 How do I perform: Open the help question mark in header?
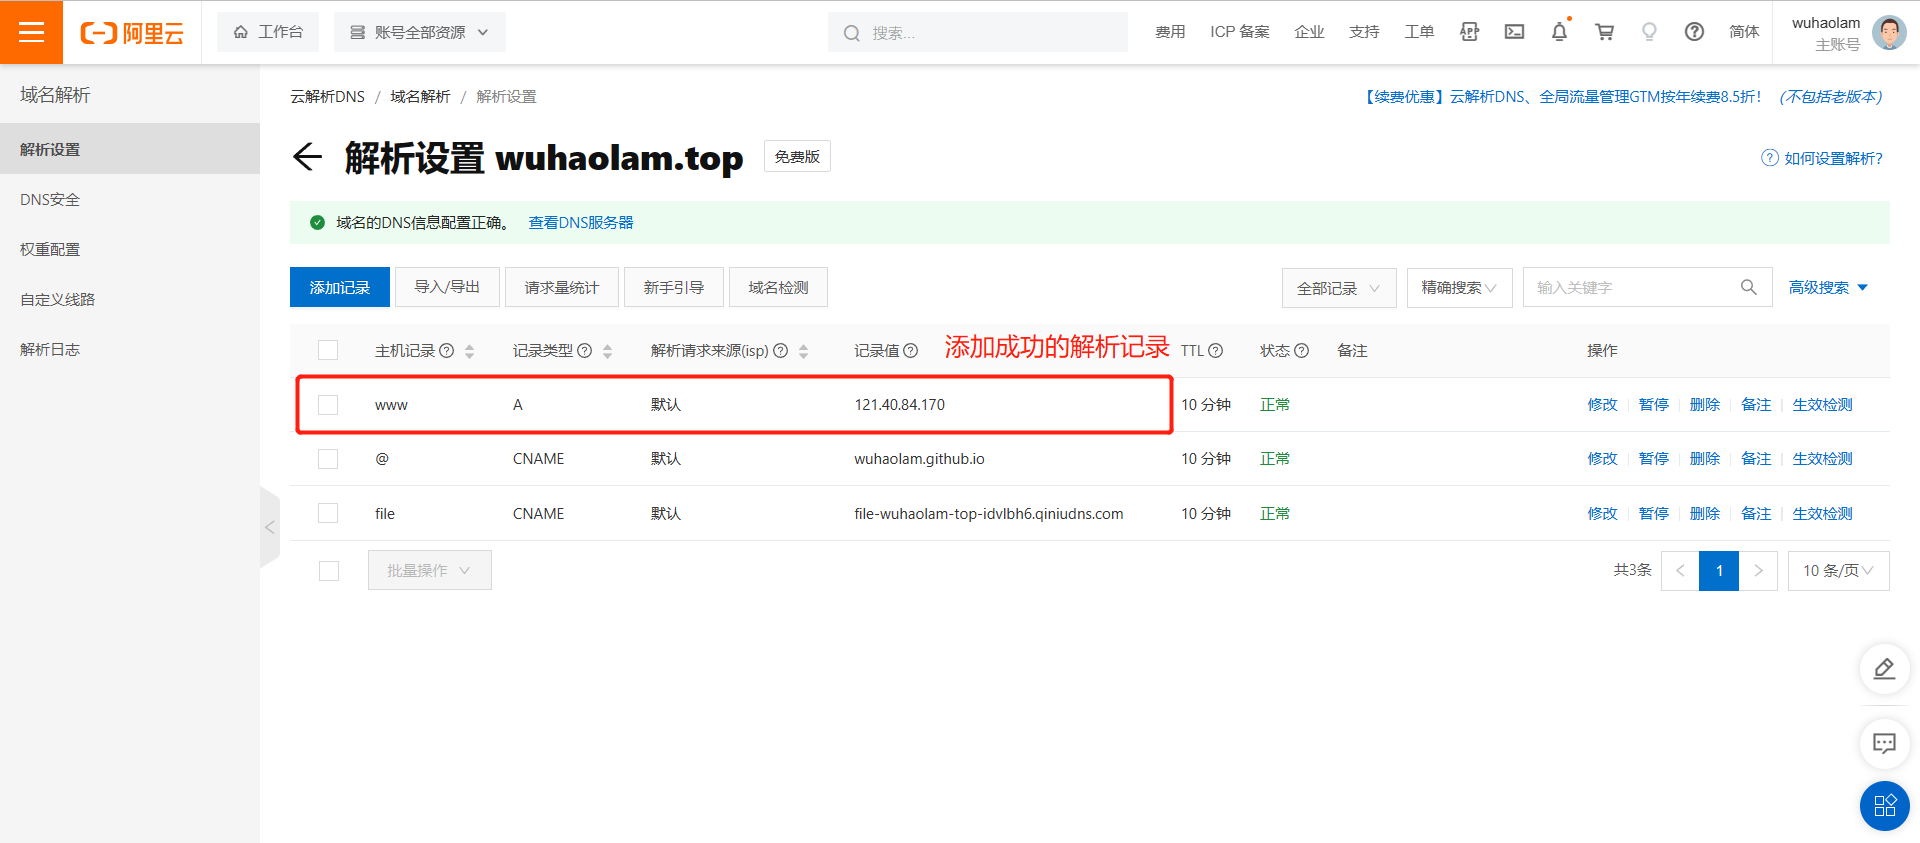coord(1694,32)
